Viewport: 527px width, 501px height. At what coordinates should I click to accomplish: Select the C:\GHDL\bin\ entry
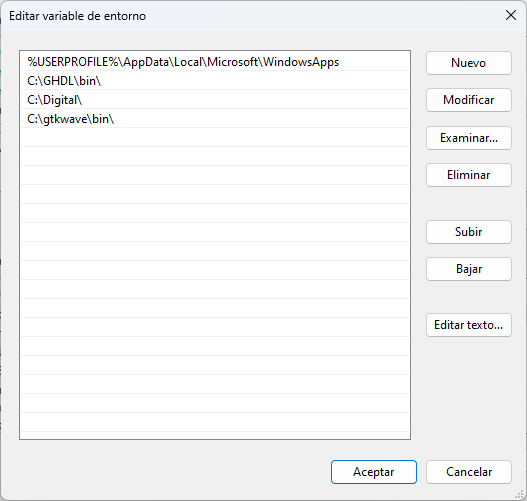coord(215,81)
